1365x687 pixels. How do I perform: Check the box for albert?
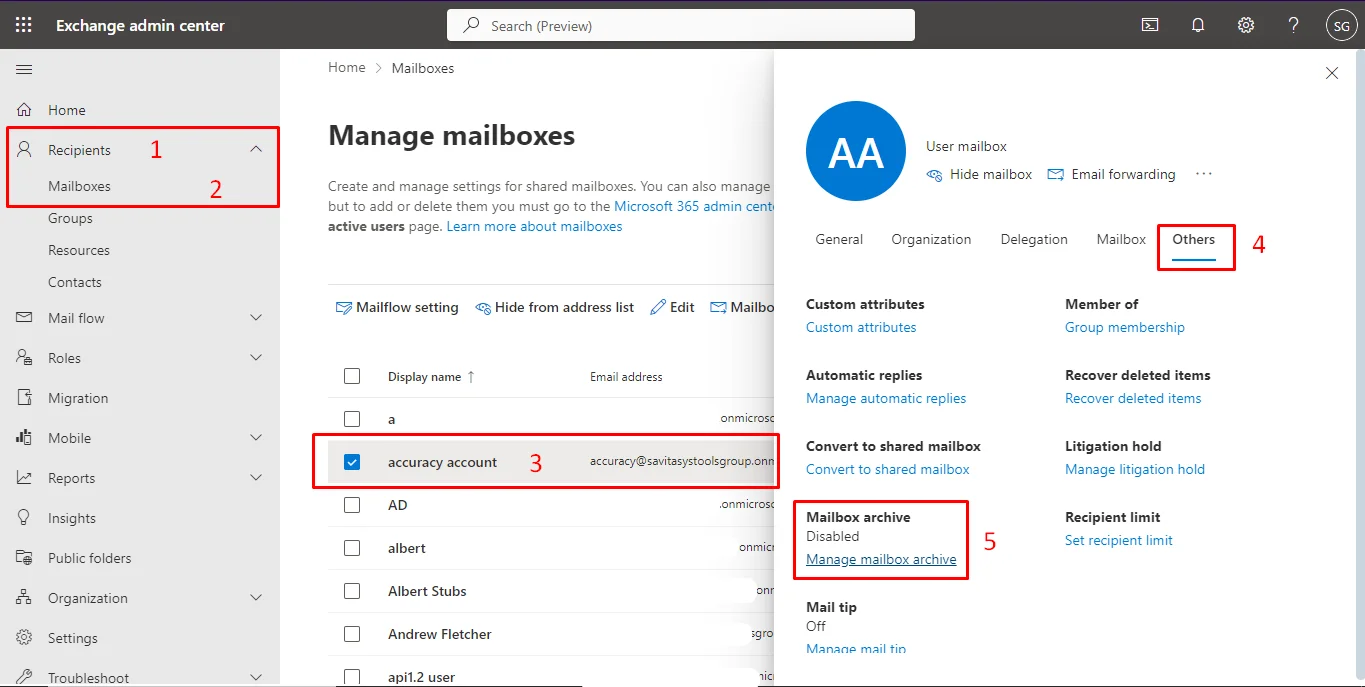click(x=352, y=548)
